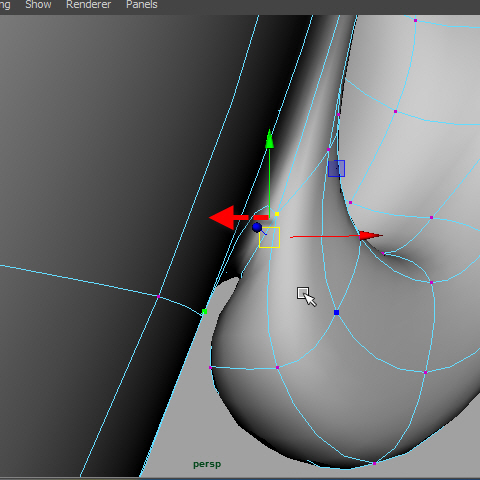Select the magenta vertex left of the green vertex

click(x=158, y=296)
